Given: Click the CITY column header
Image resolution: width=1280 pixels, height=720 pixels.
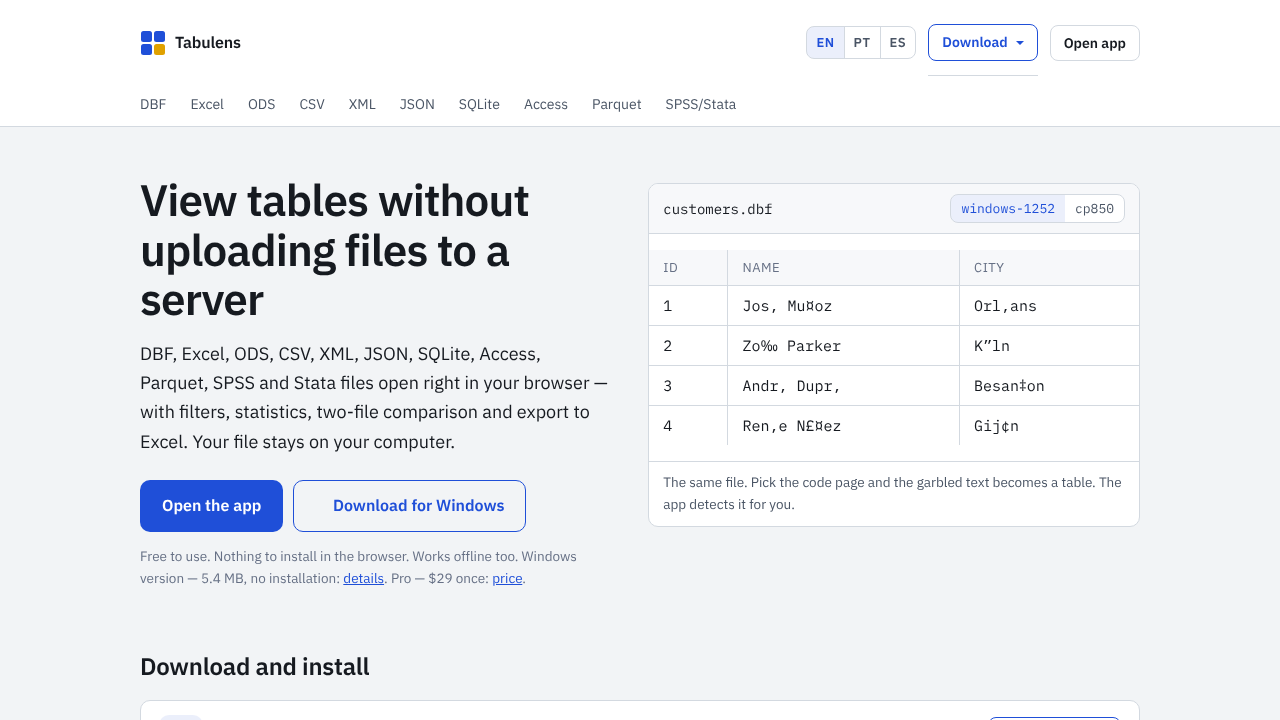Looking at the screenshot, I should click(x=1049, y=268).
